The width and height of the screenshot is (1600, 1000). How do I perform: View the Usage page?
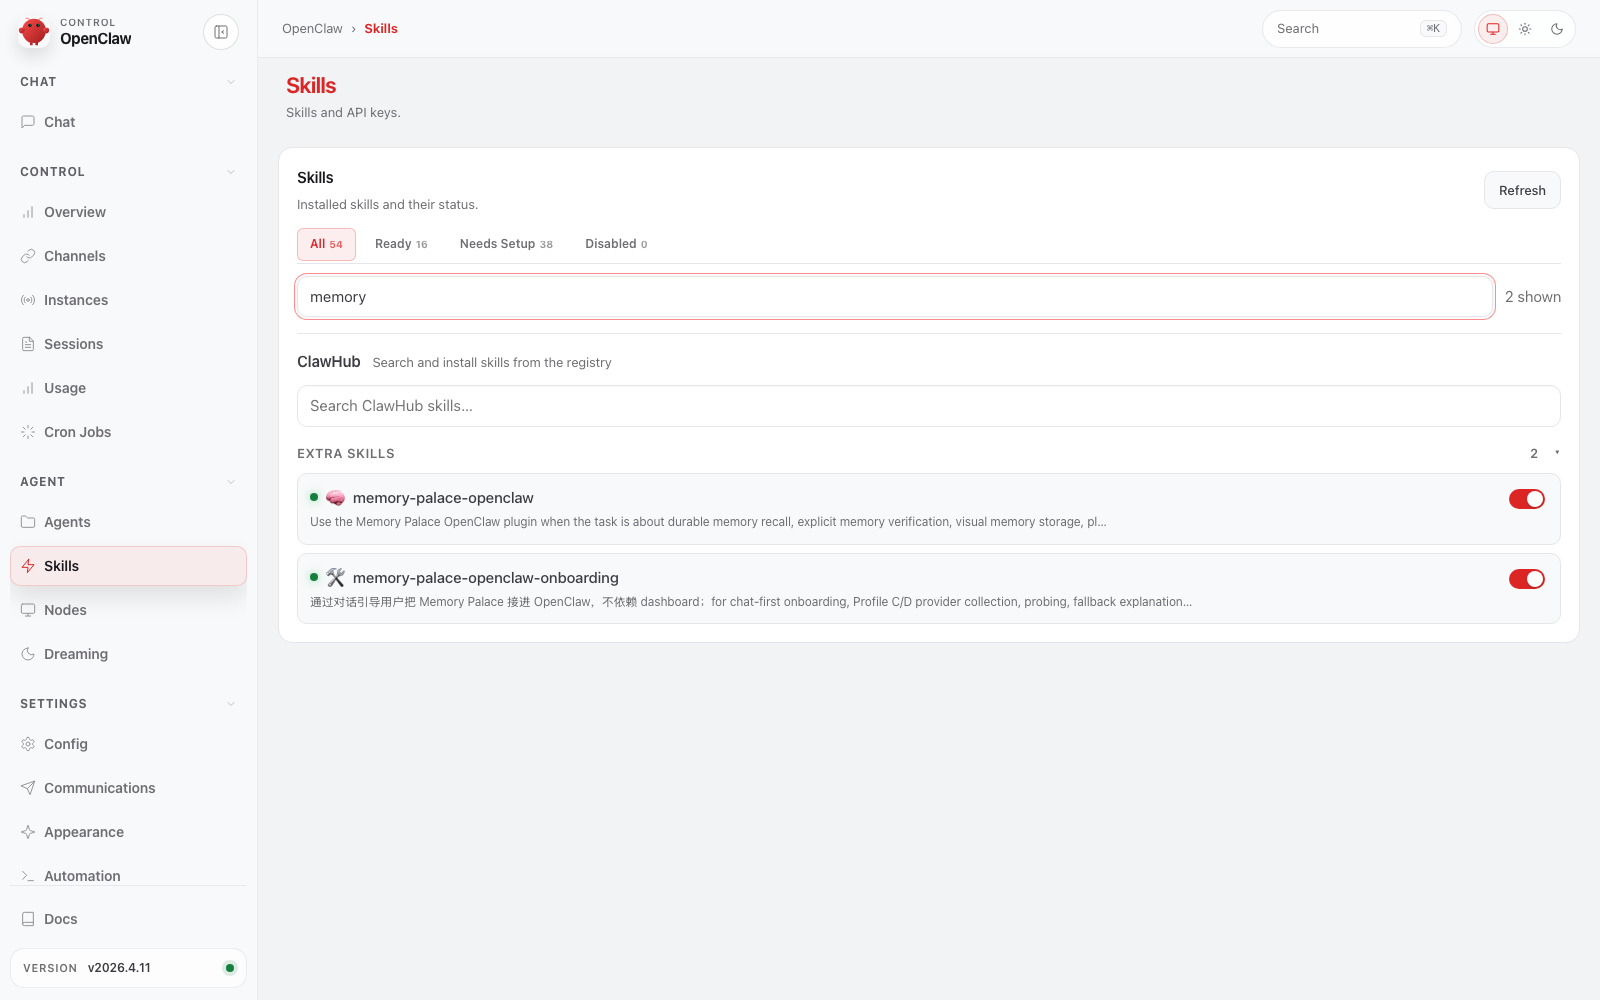[128, 388]
